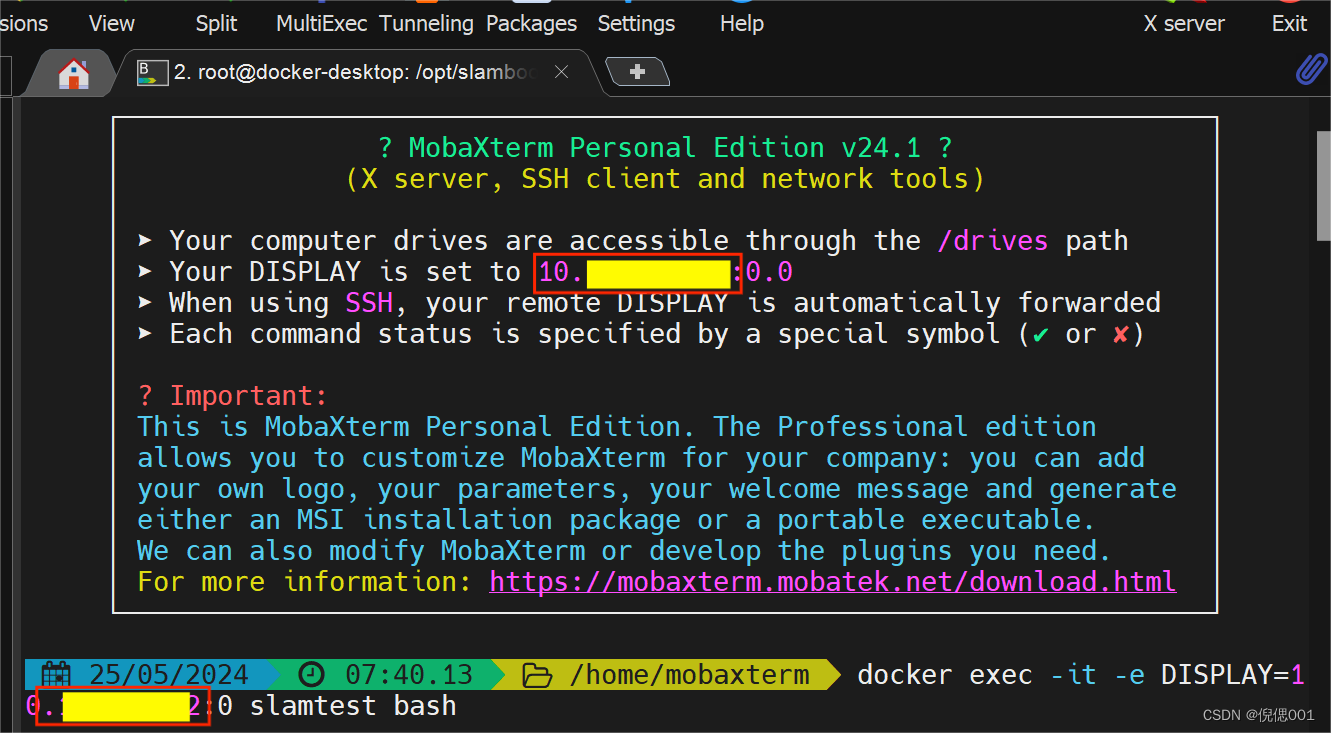Click the MobaXterm Personal Edition v24.1 title
Viewport: 1331px width, 733px height.
(x=664, y=148)
